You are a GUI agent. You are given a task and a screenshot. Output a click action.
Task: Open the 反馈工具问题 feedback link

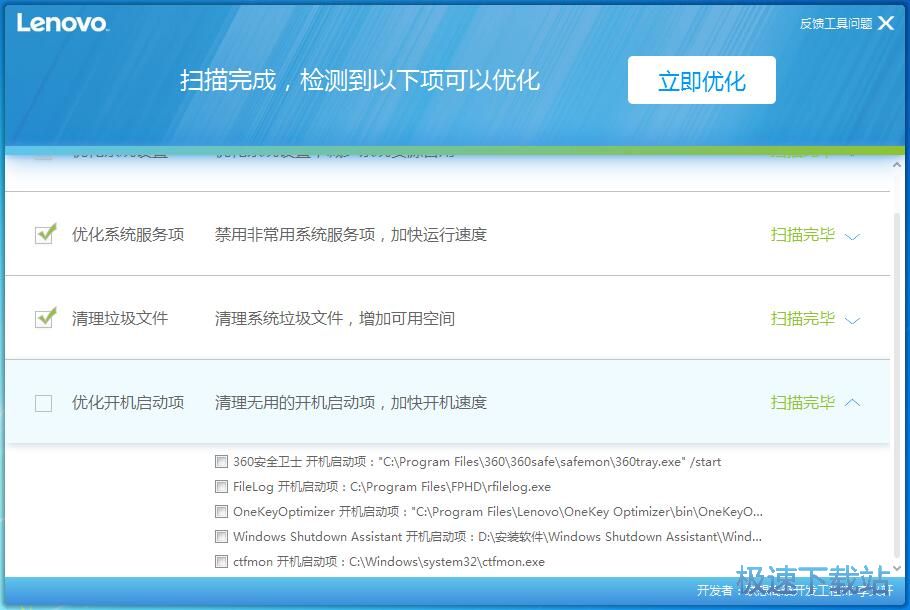[835, 24]
